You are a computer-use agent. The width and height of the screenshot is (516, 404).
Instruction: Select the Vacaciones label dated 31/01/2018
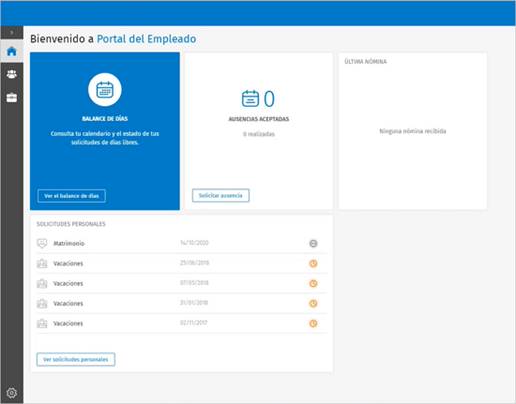tap(68, 303)
